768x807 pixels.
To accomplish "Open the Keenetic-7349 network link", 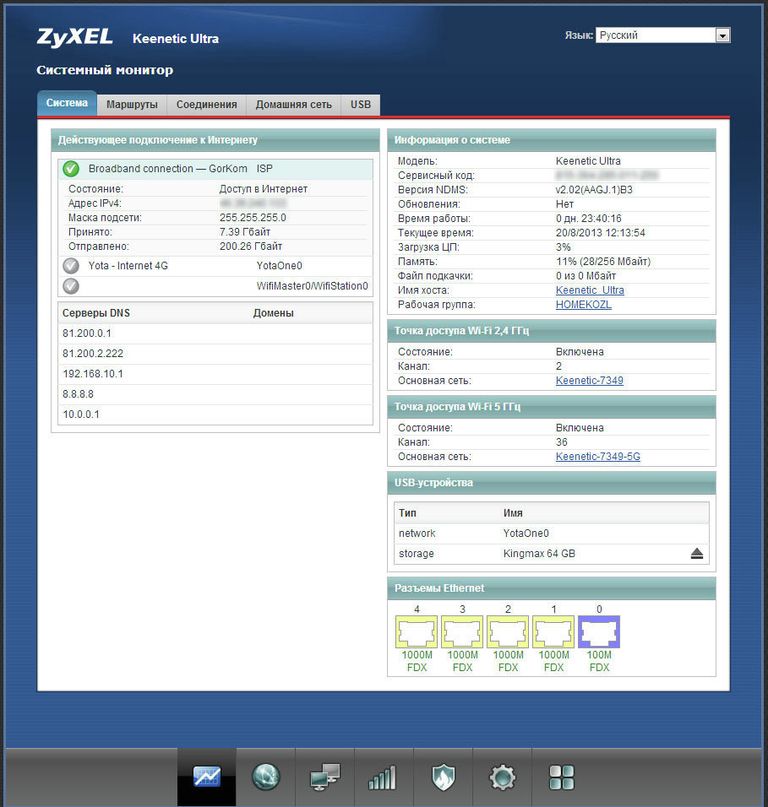I will pyautogui.click(x=589, y=380).
